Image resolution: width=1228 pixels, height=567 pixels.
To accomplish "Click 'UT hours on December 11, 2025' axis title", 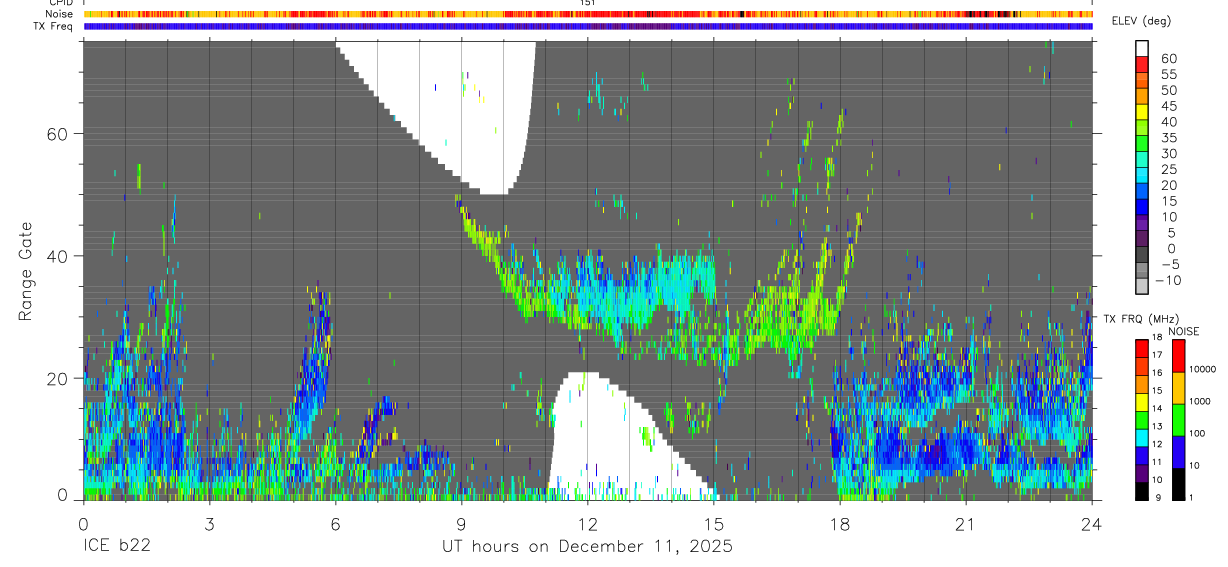I will pos(588,547).
